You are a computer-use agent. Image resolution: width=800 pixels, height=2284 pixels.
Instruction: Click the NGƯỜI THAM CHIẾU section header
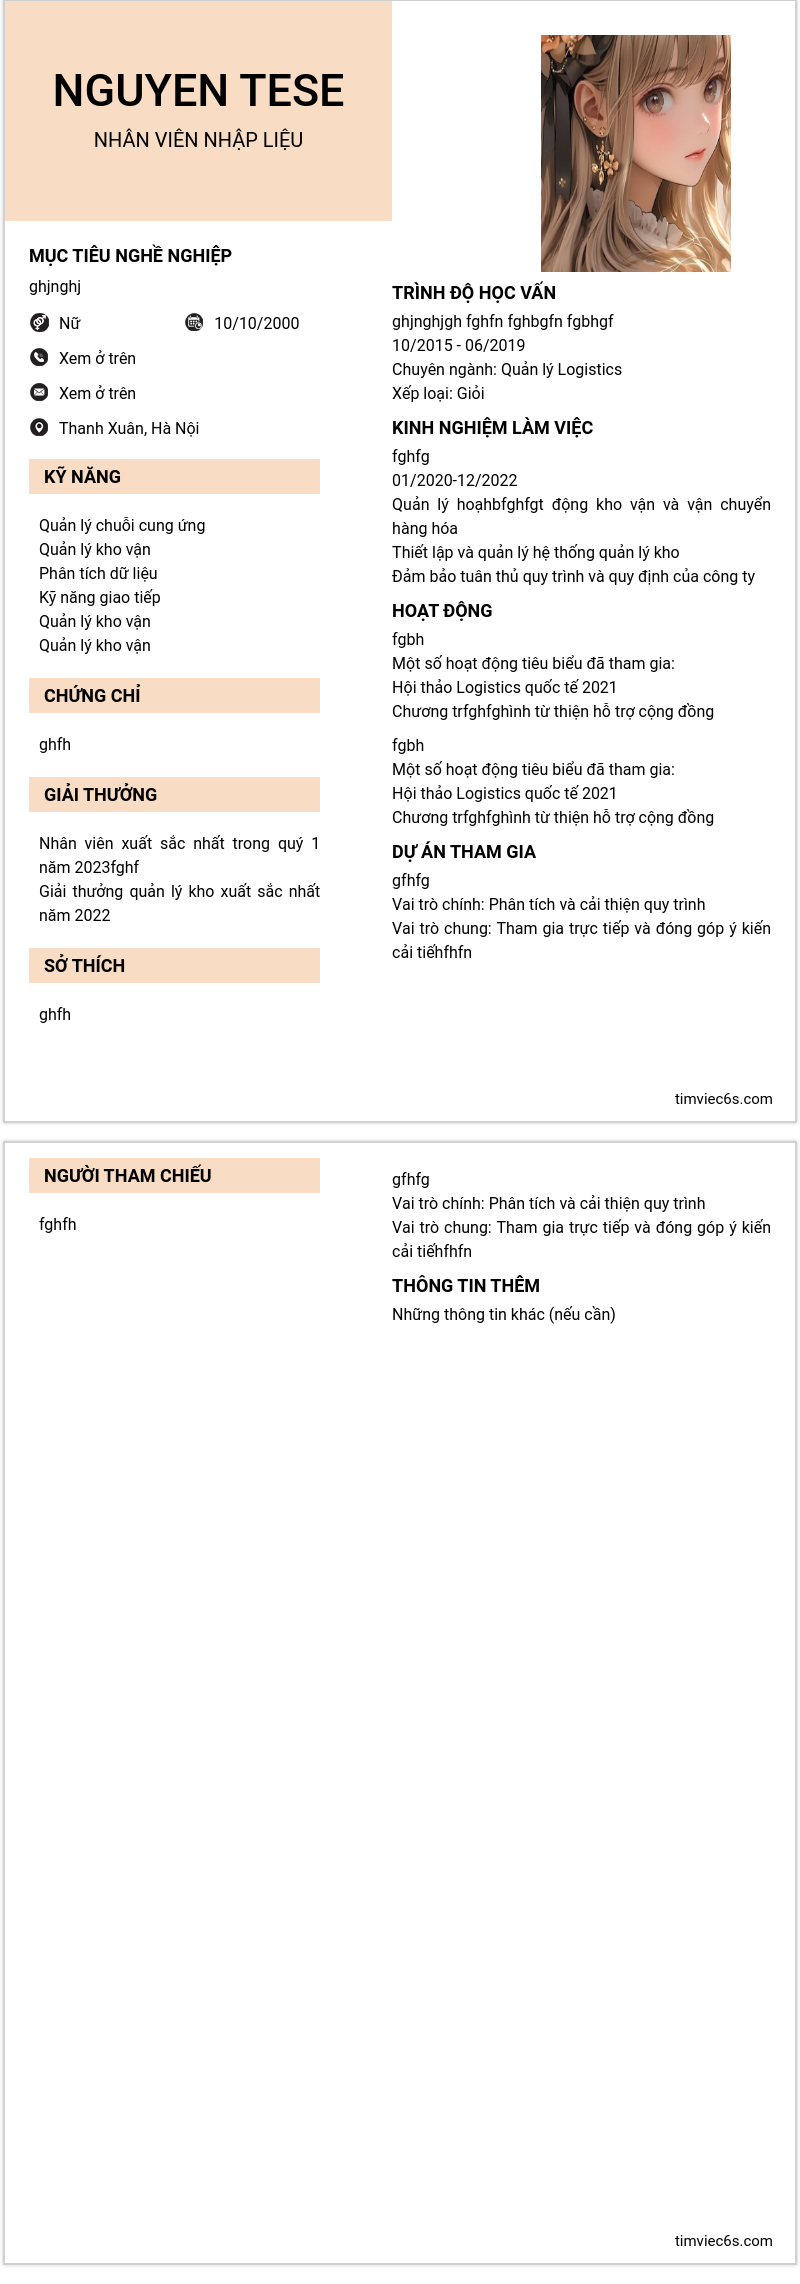127,1176
